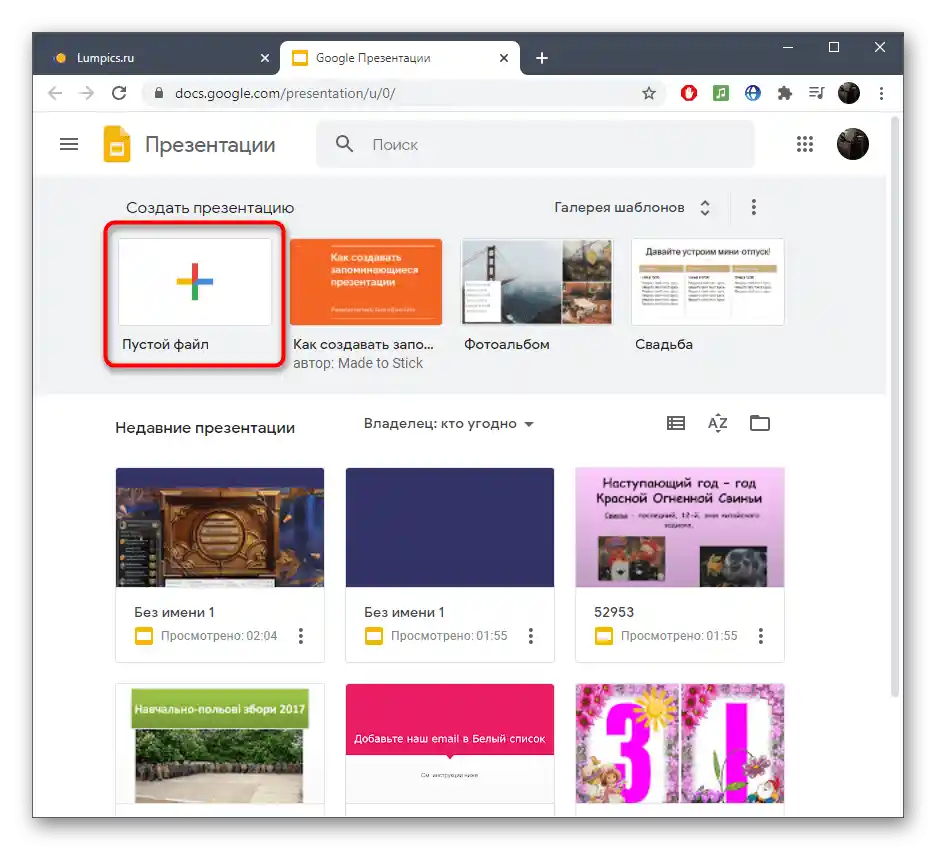
Task: Click the Презентации title text
Action: point(210,144)
